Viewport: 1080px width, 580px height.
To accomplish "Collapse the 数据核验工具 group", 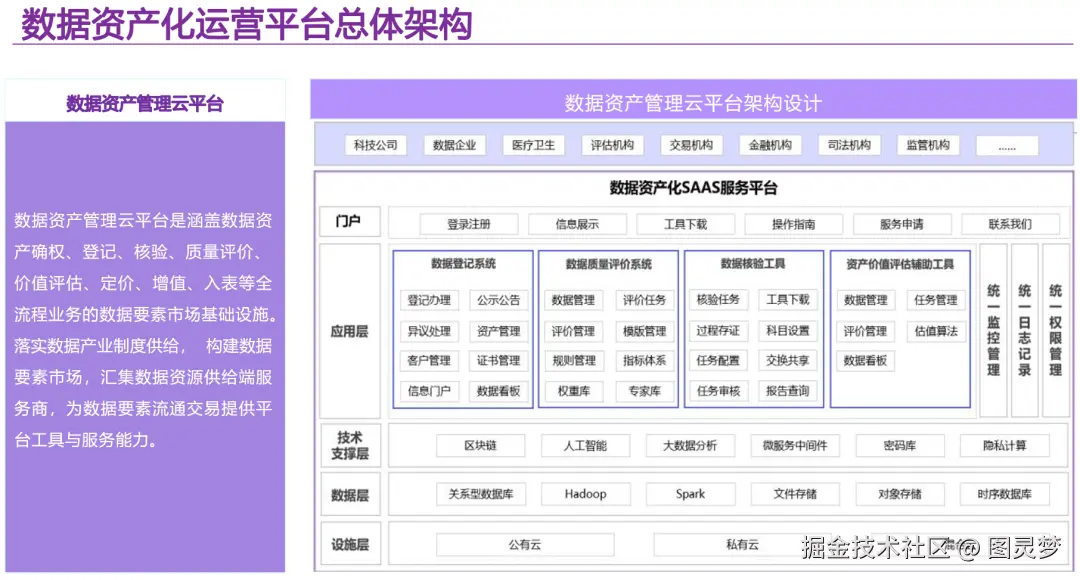I will 753,264.
